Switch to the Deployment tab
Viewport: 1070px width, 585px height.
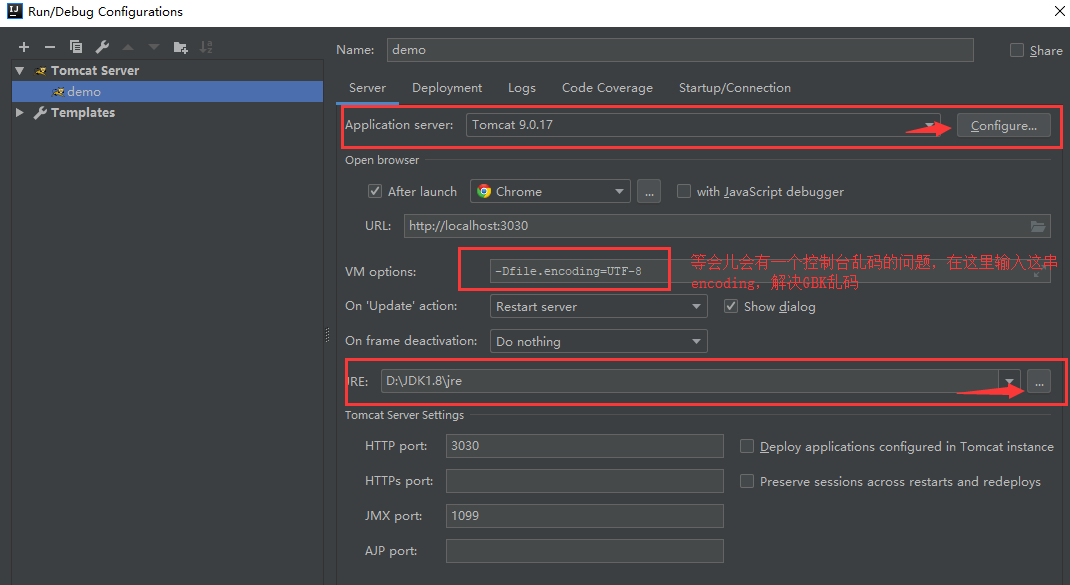(446, 87)
